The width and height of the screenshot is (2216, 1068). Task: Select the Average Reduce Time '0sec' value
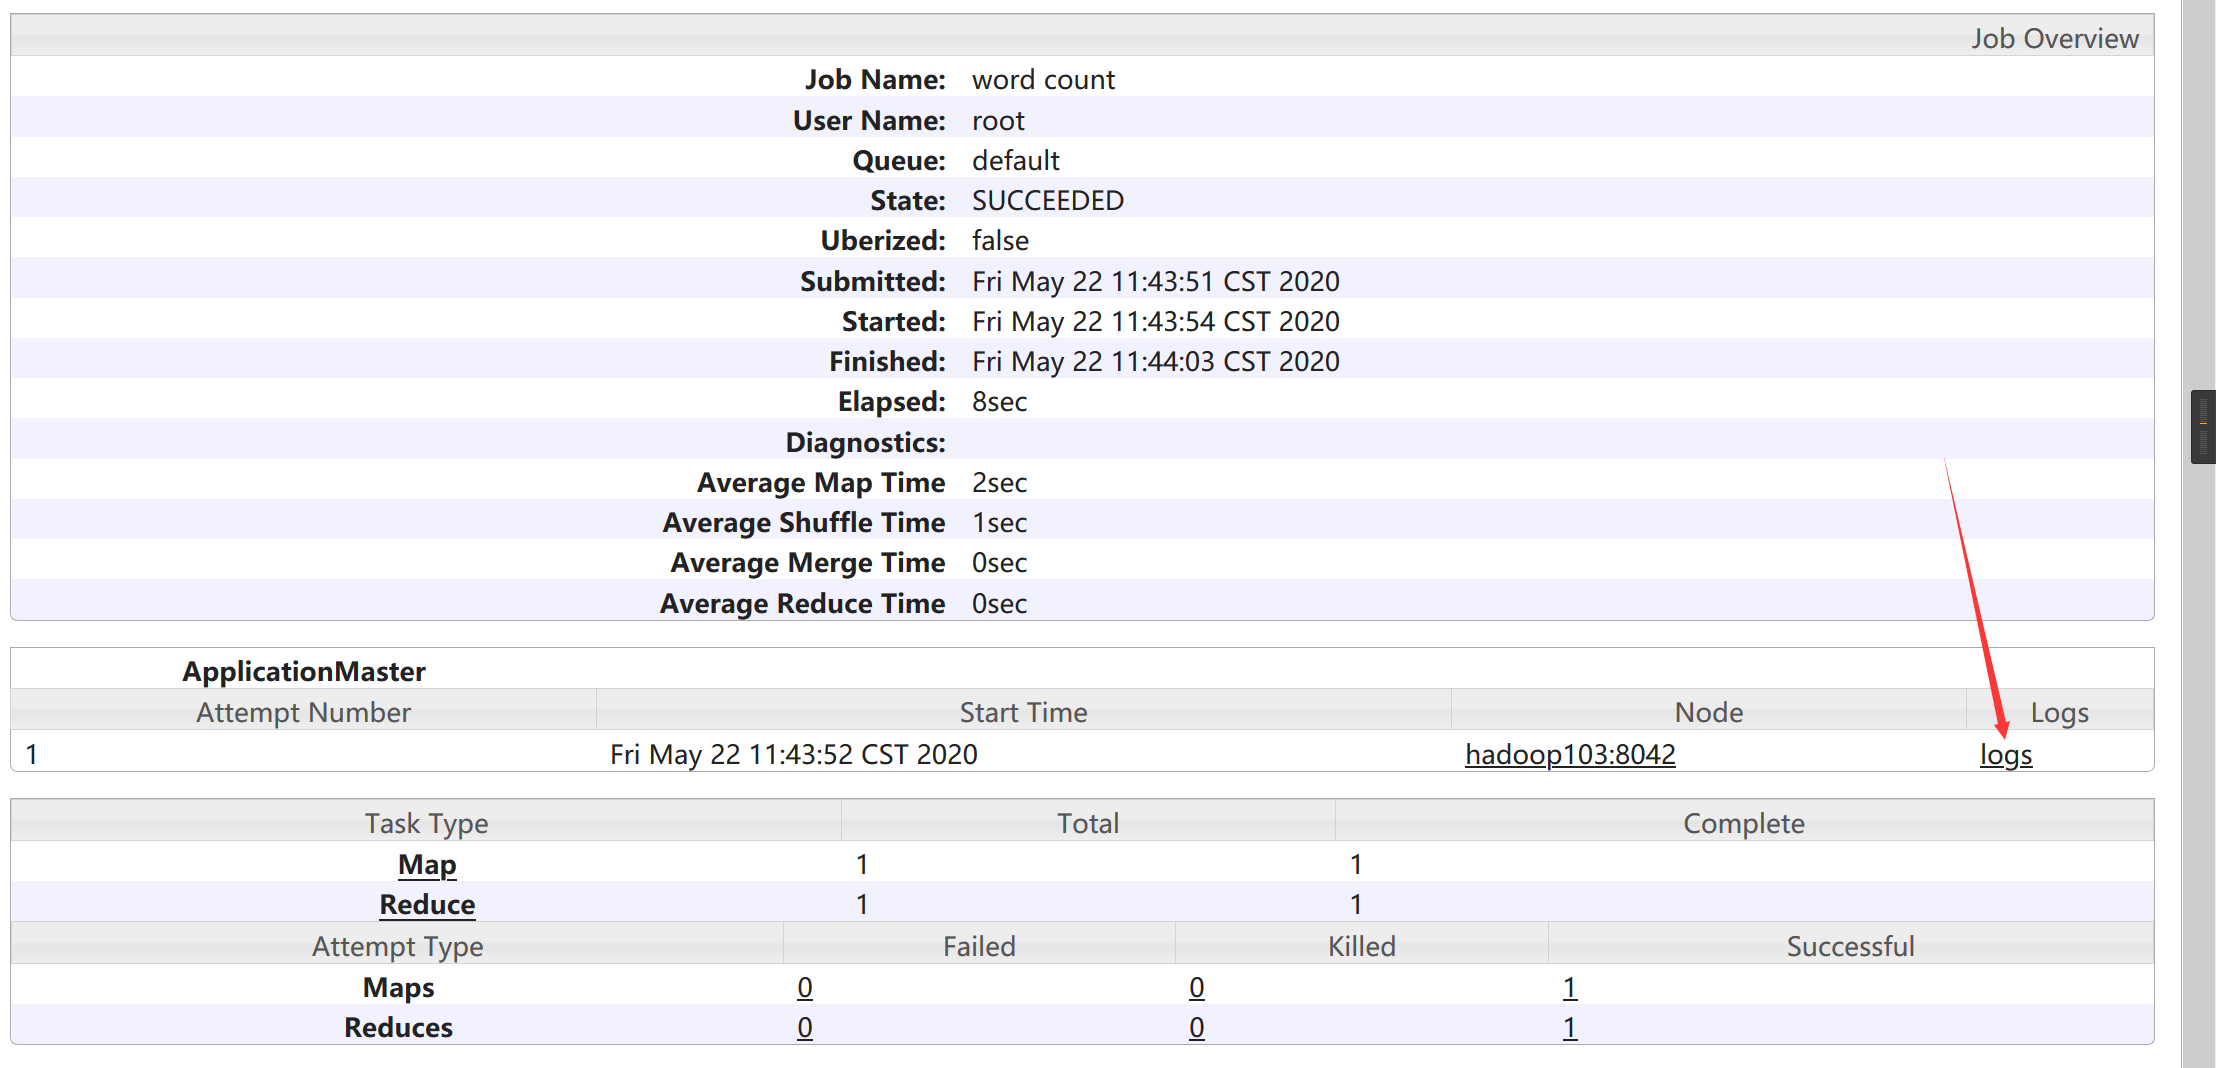pyautogui.click(x=999, y=603)
